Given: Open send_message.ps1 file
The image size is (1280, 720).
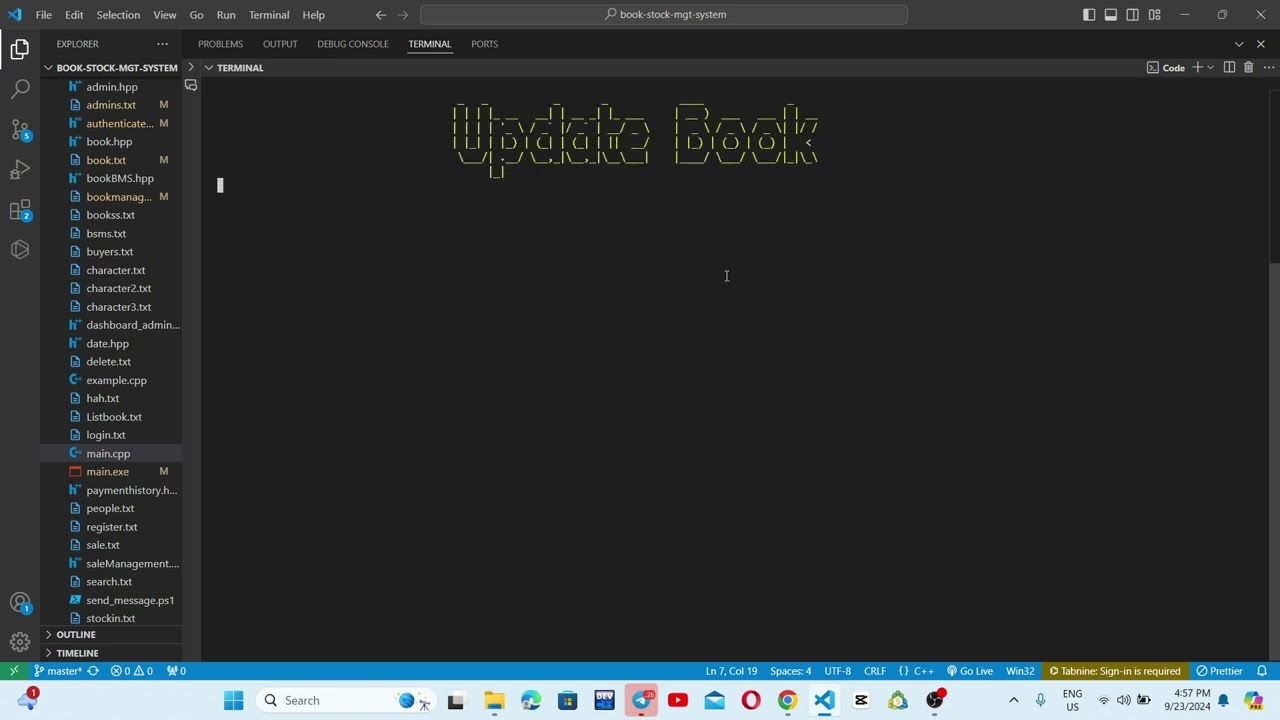Looking at the screenshot, I should (x=111, y=601).
